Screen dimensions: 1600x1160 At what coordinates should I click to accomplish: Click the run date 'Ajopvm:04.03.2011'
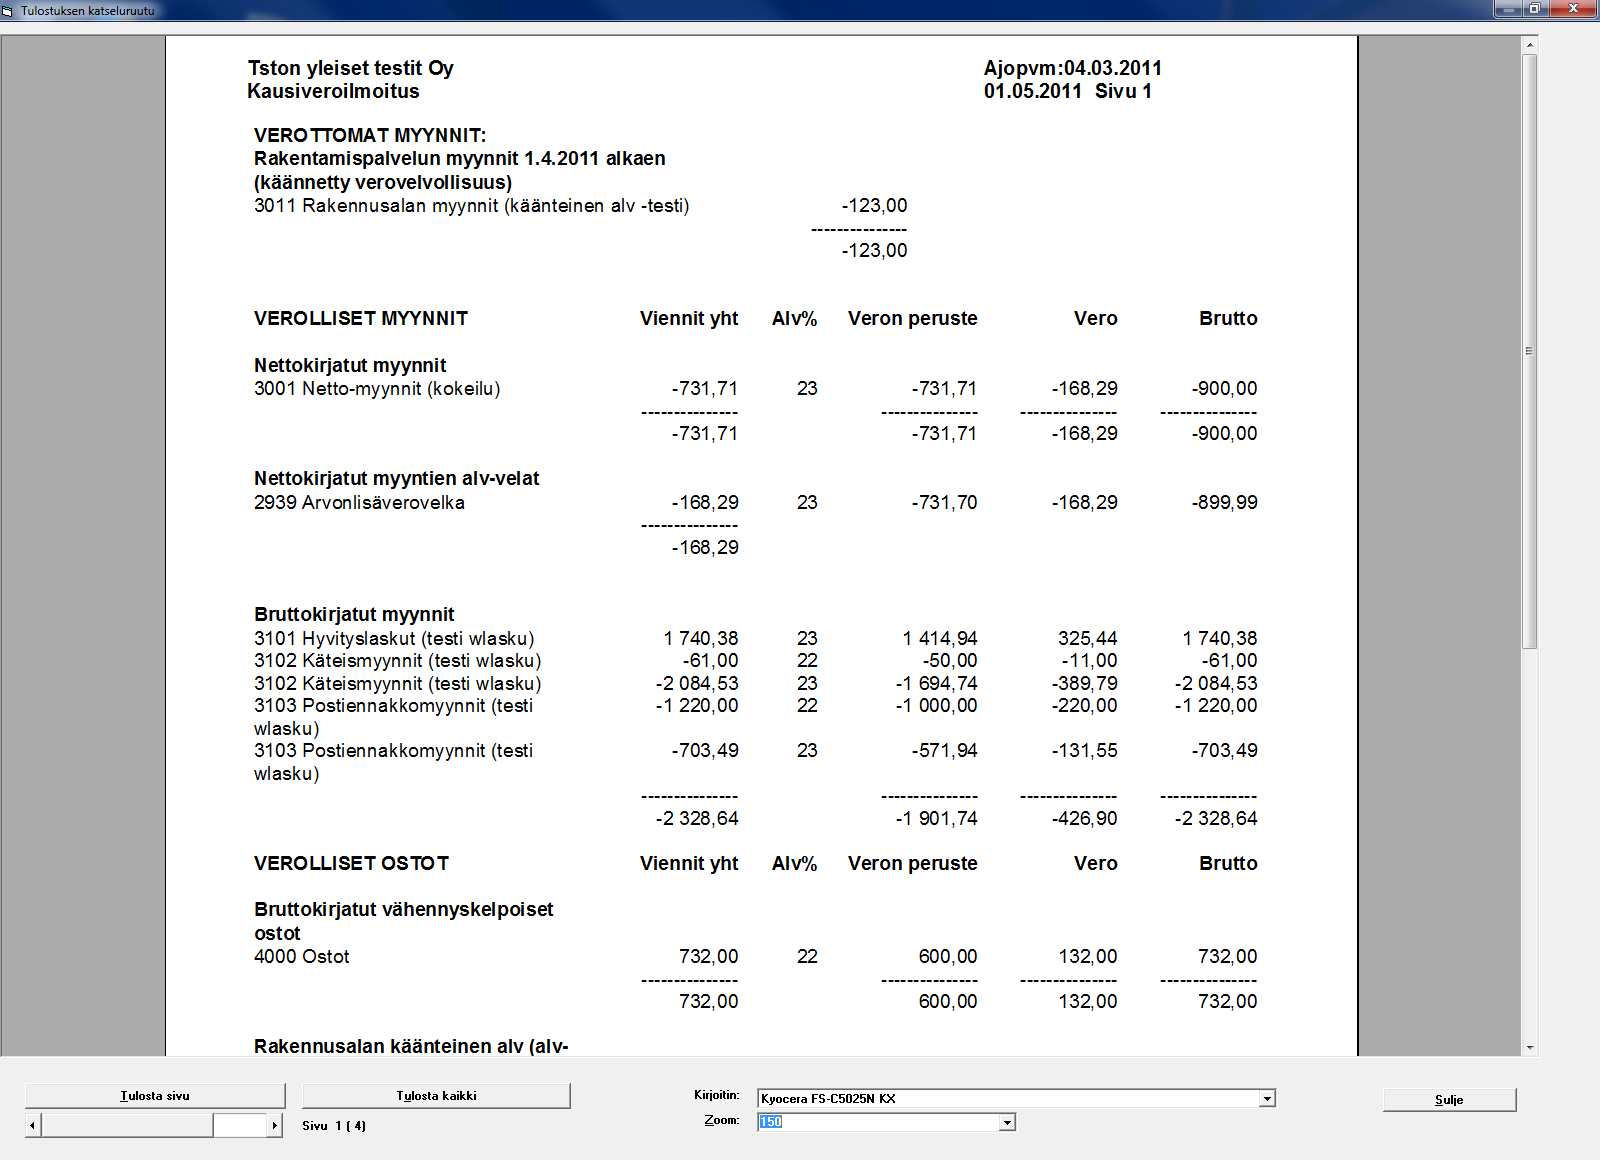[1073, 68]
